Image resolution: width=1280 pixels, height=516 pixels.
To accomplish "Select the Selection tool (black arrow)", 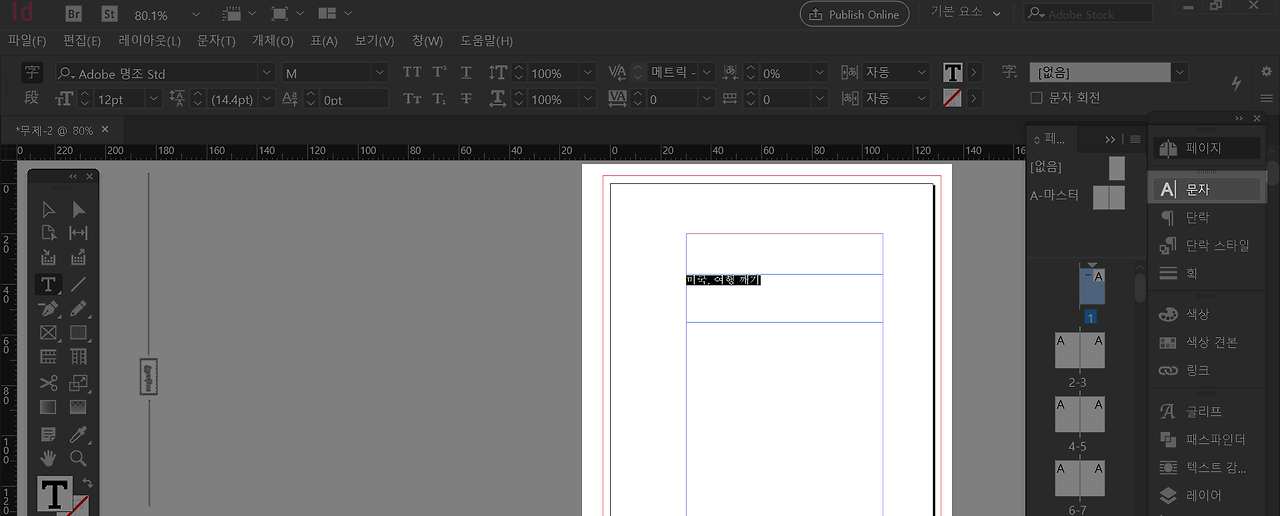I will point(48,209).
